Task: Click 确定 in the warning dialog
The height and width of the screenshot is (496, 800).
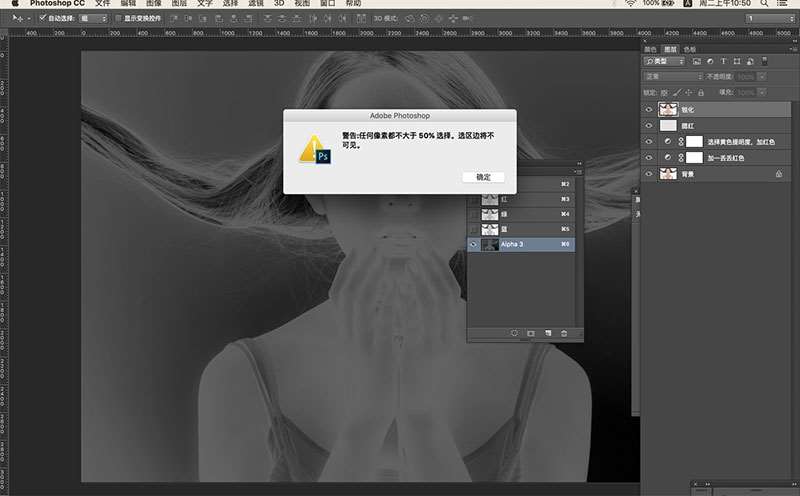Action: (483, 177)
